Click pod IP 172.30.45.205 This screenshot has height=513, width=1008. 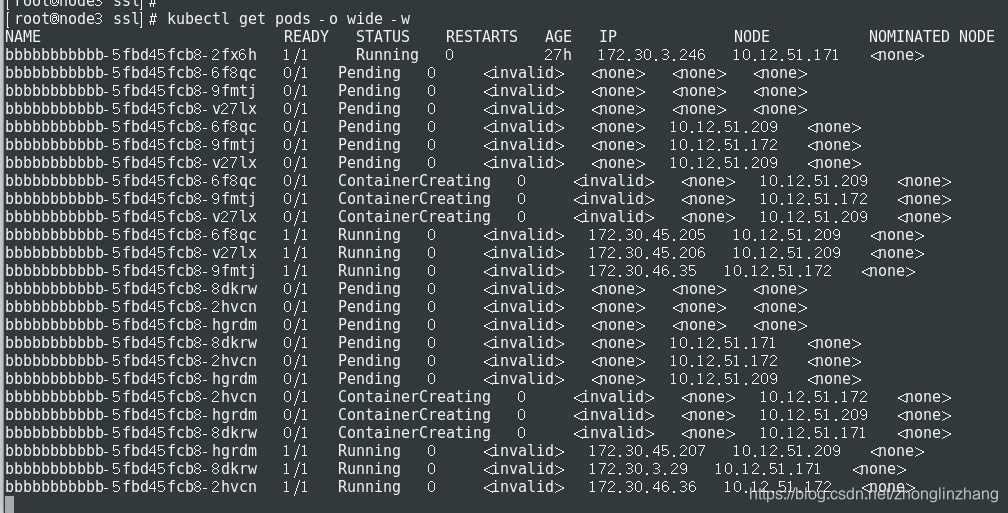pyautogui.click(x=647, y=235)
